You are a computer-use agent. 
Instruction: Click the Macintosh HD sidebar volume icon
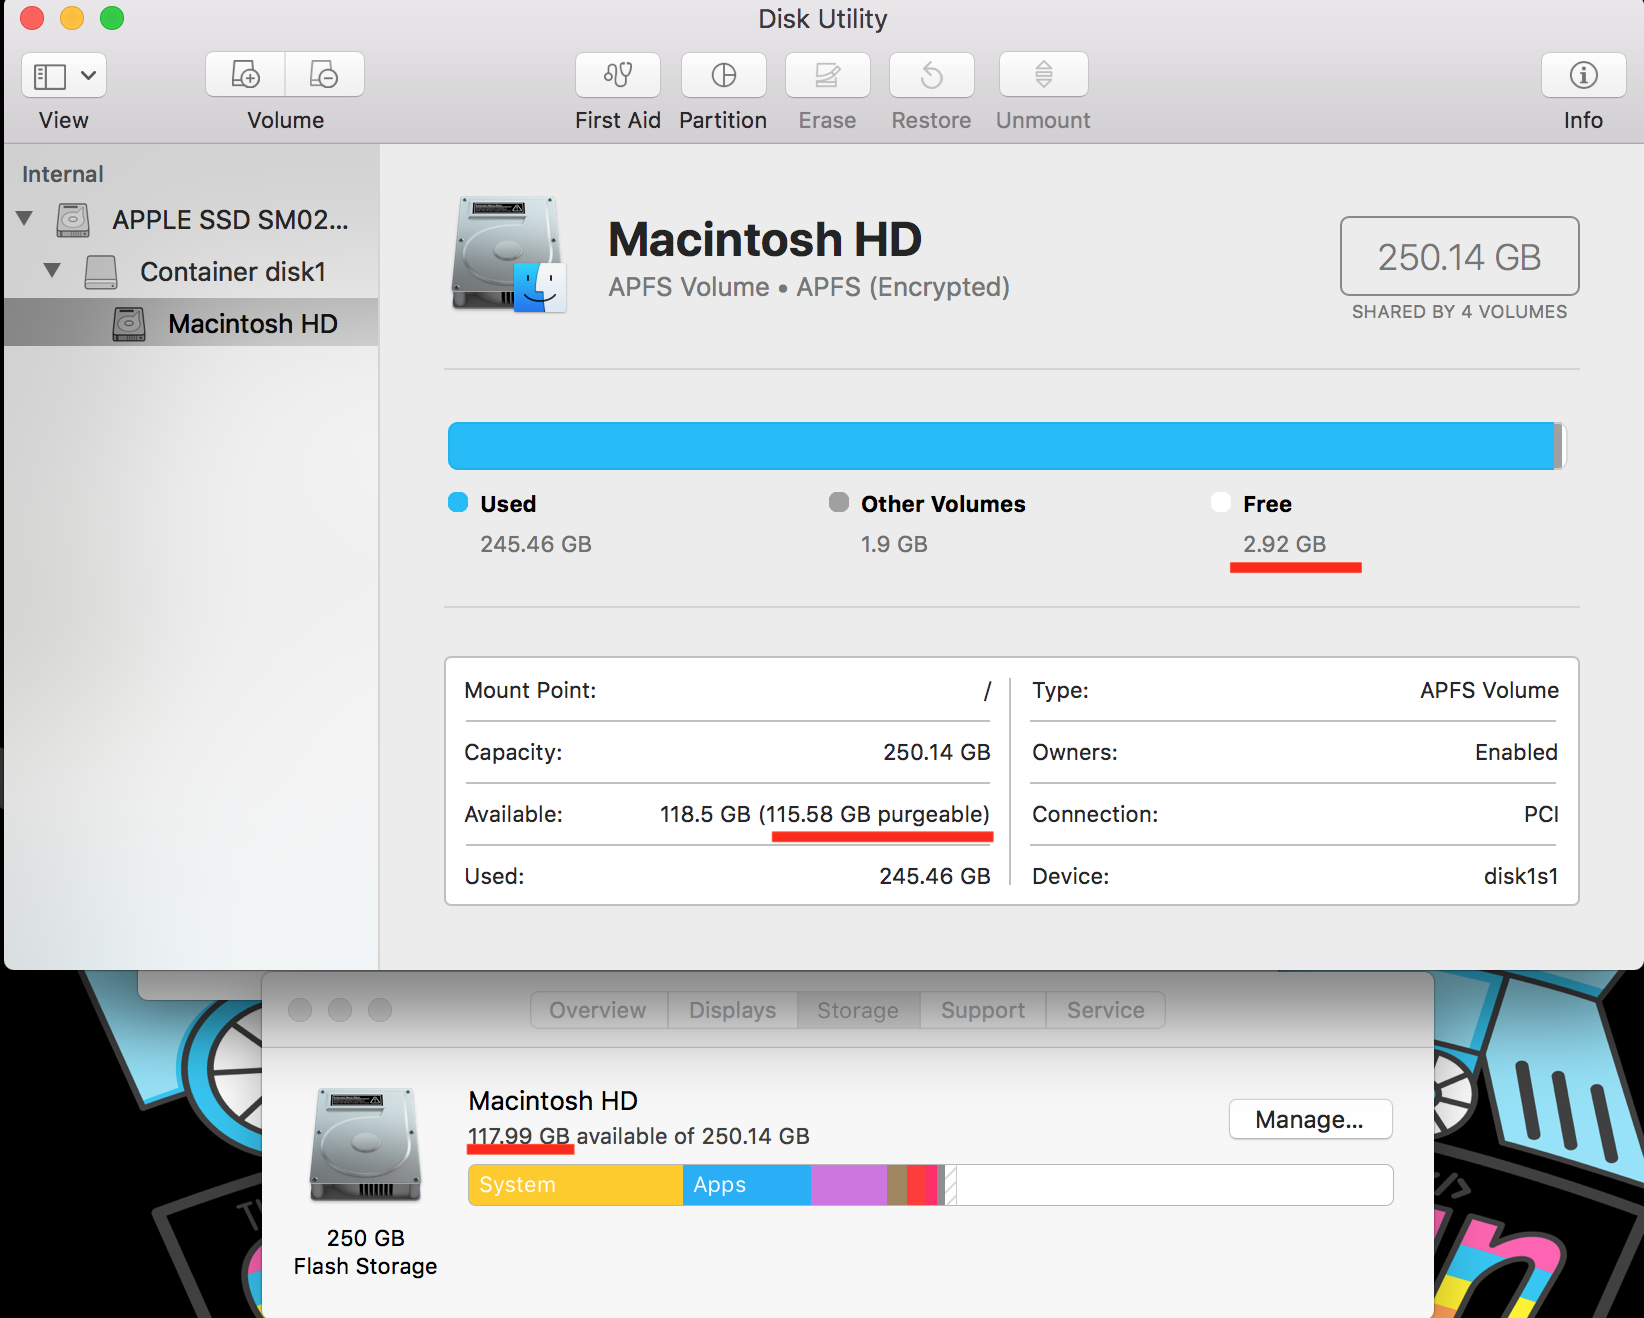(x=129, y=324)
